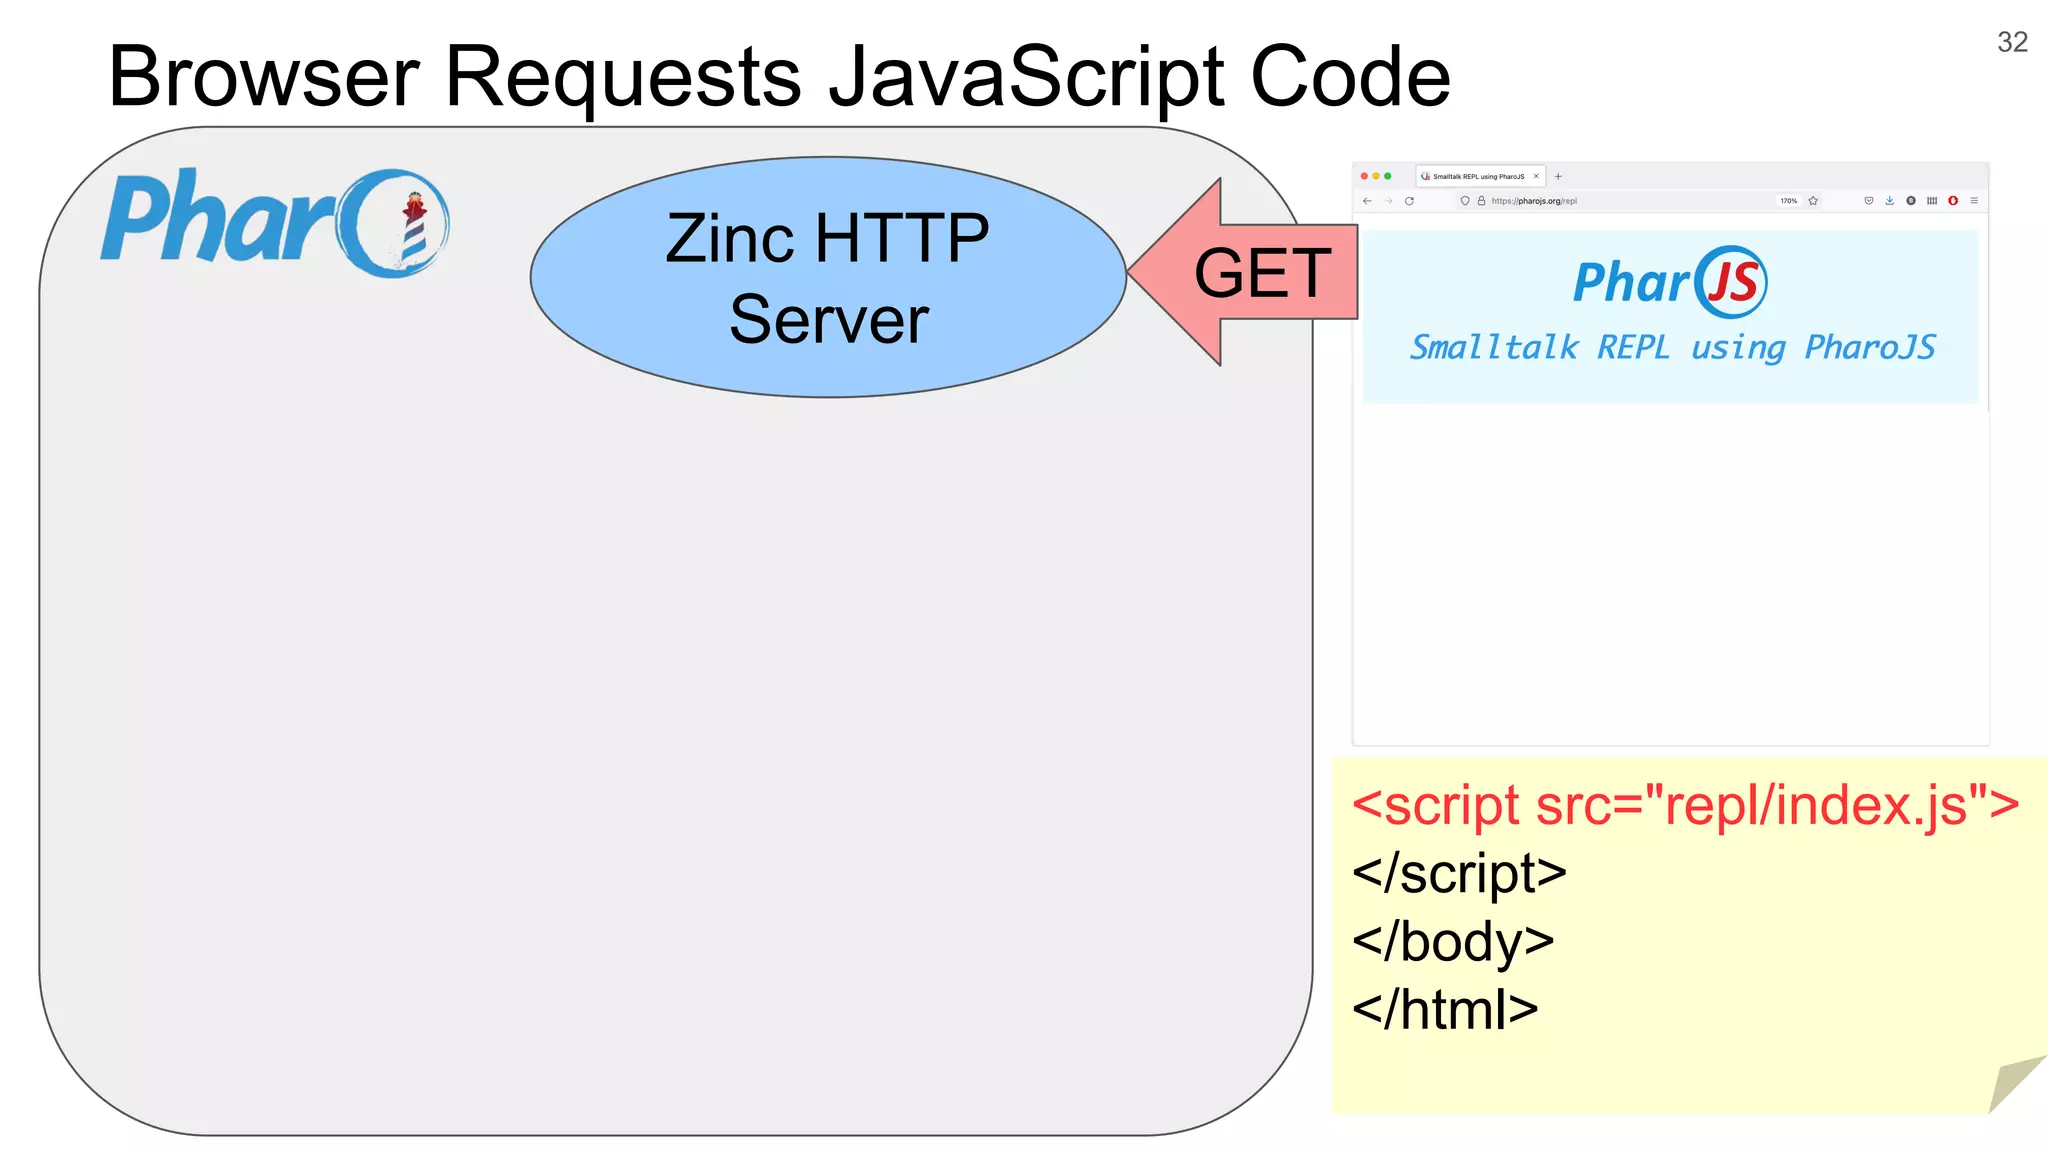This screenshot has width=2048, height=1152.
Task: Click the padlock site info icon
Action: coord(1481,201)
